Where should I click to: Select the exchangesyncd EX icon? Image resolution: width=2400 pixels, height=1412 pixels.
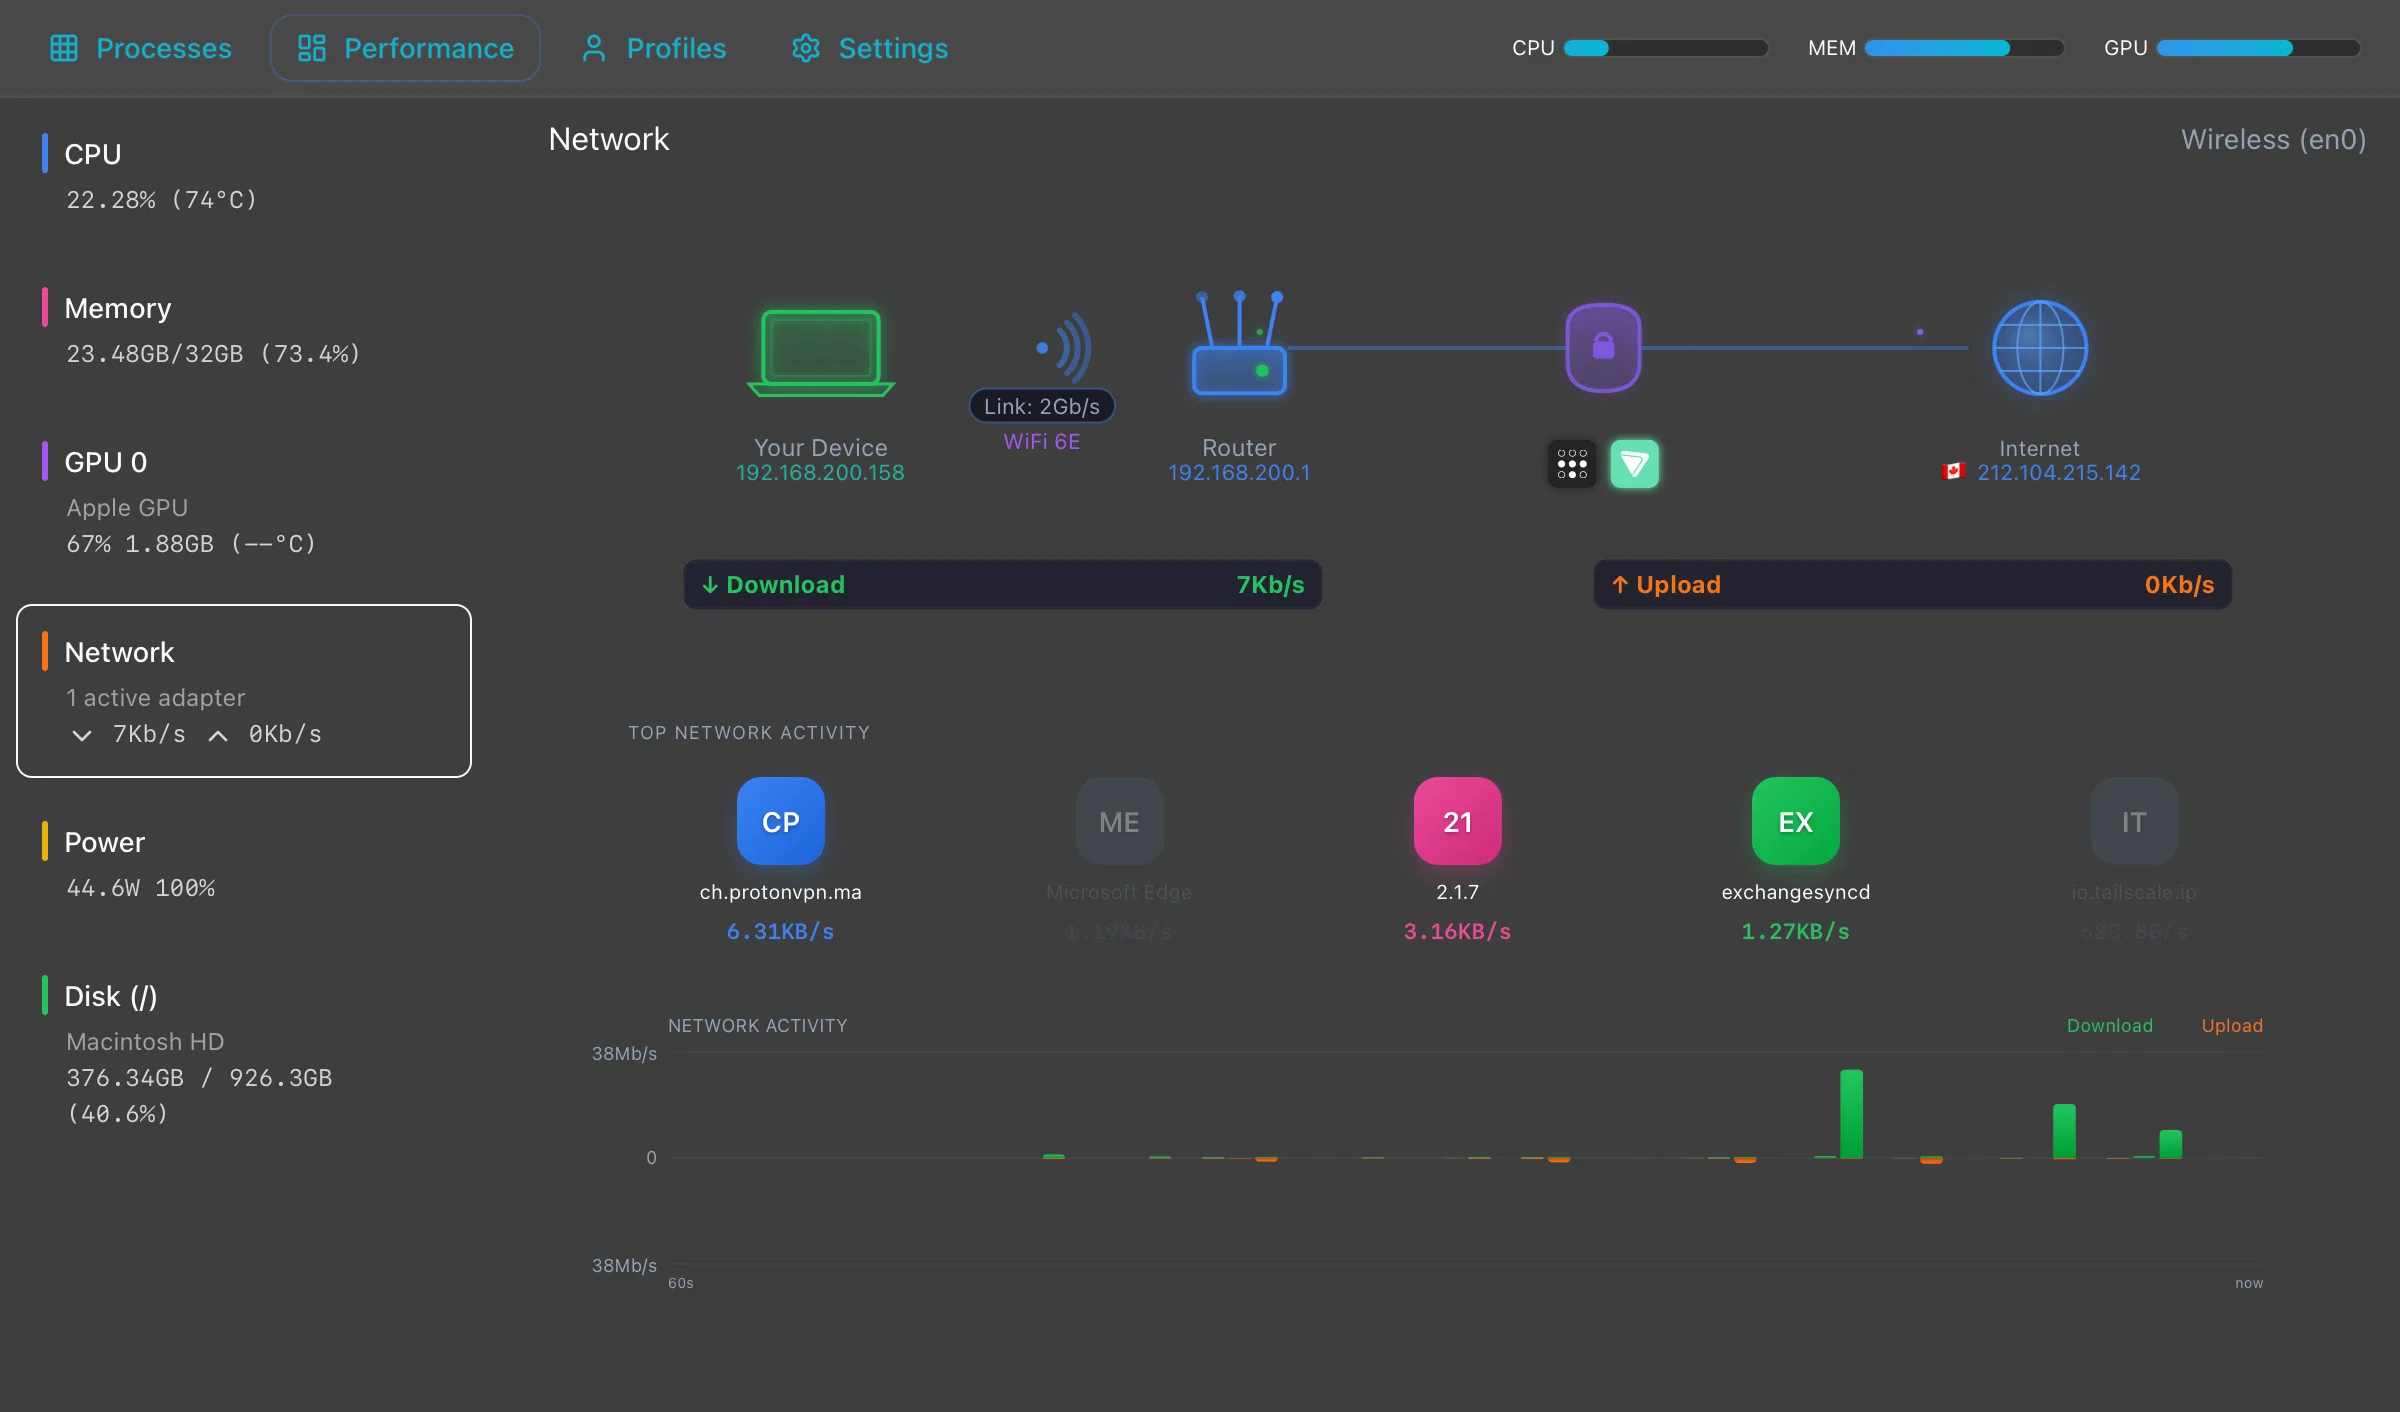coord(1793,821)
